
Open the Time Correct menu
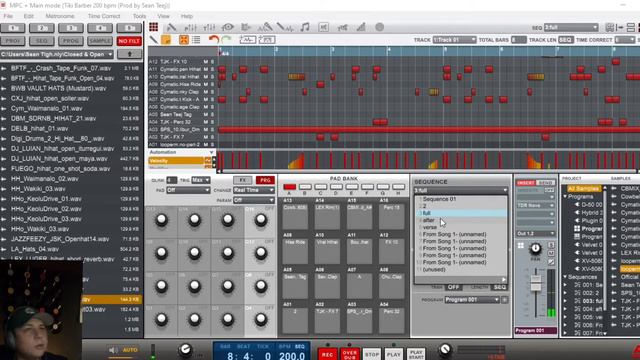(104, 16)
